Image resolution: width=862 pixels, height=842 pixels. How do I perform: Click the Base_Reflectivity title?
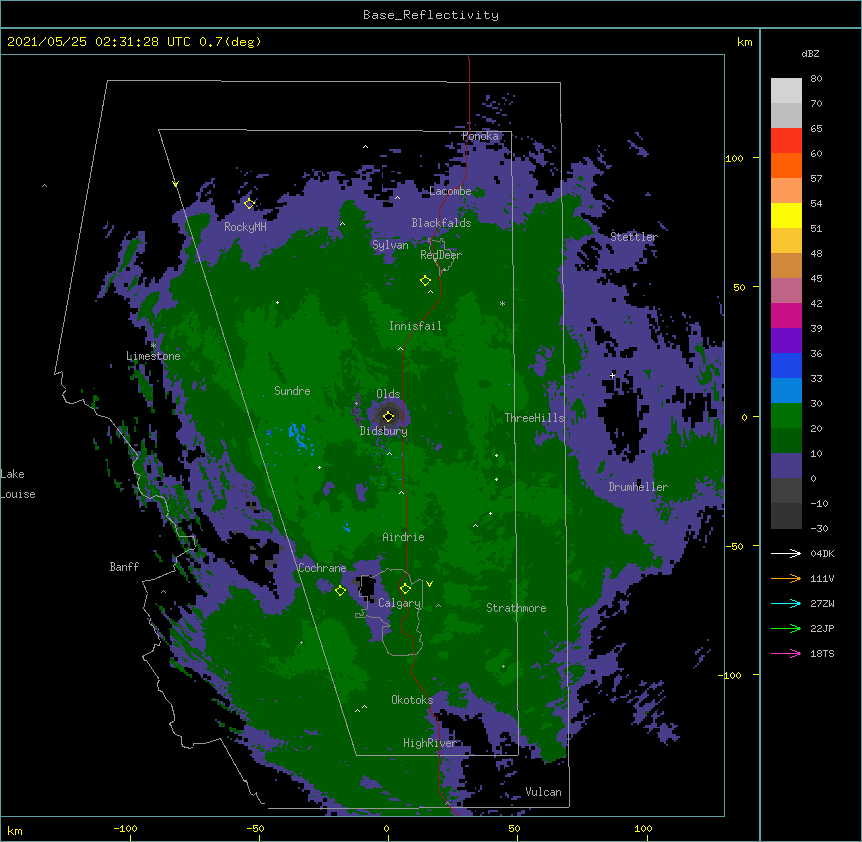pos(431,15)
